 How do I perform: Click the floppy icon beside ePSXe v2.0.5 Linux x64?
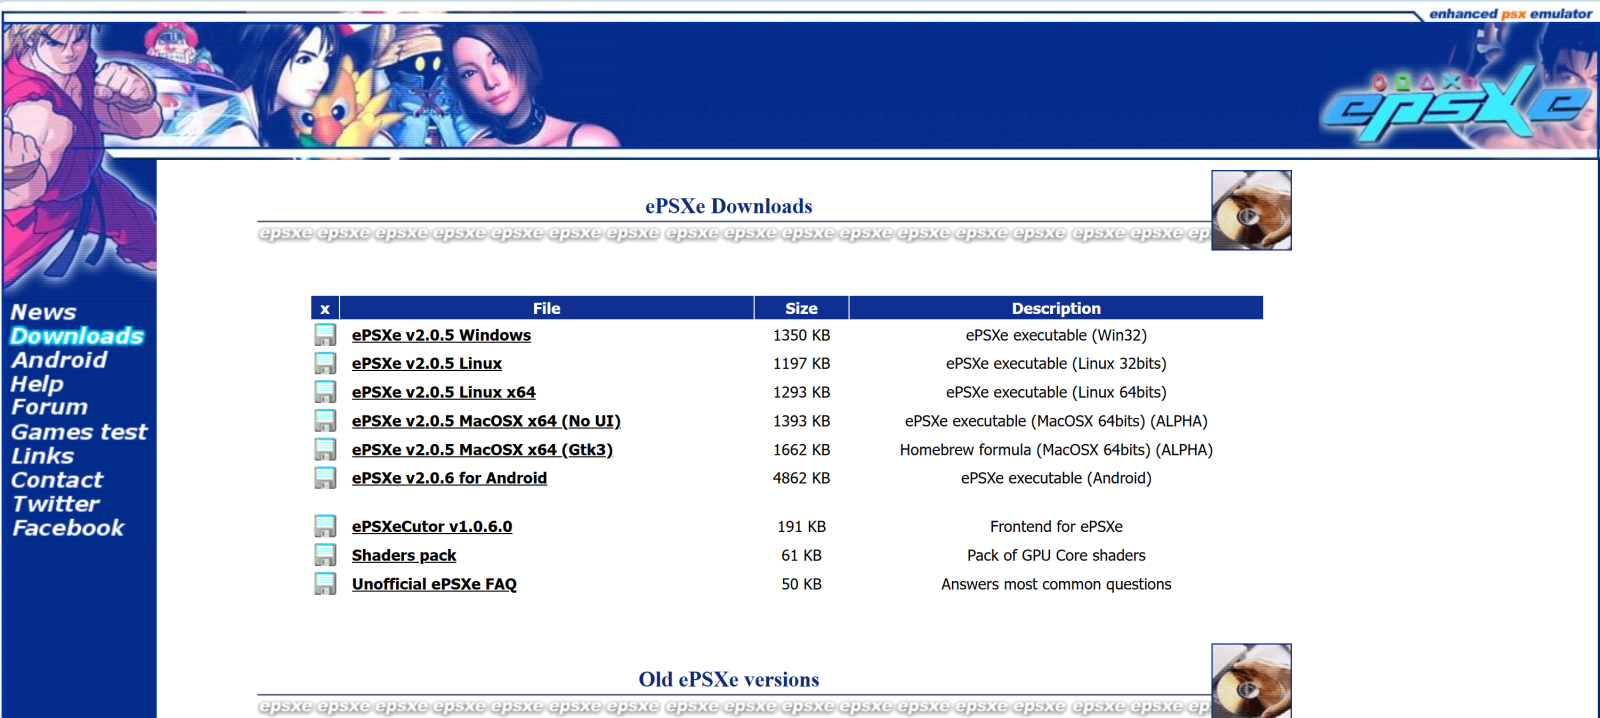(325, 392)
